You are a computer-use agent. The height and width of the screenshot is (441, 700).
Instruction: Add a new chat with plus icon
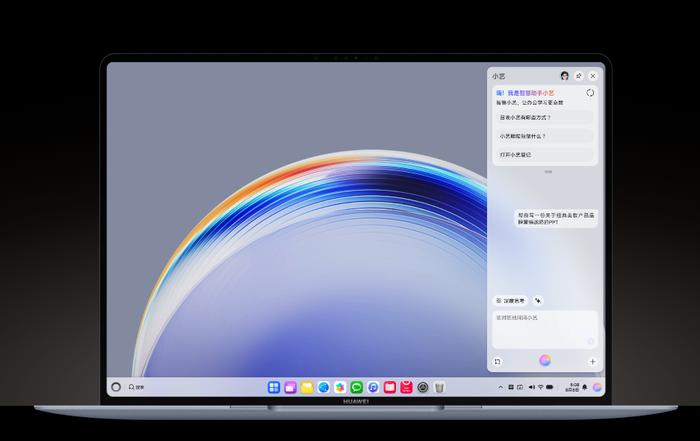(x=592, y=362)
